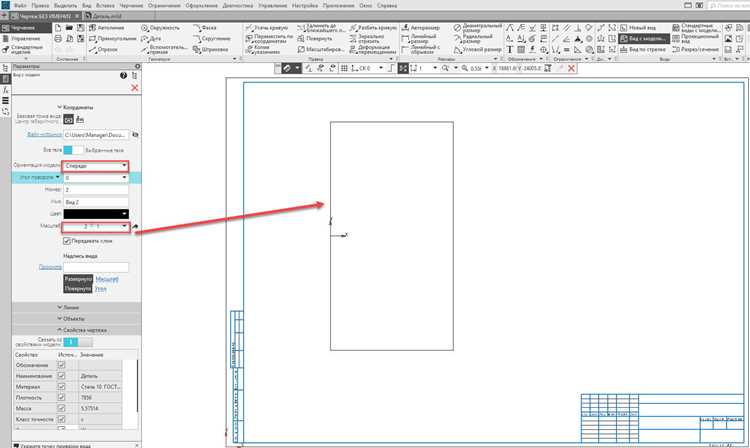Open the Справка menu
750x448 pixels.
pos(387,6)
